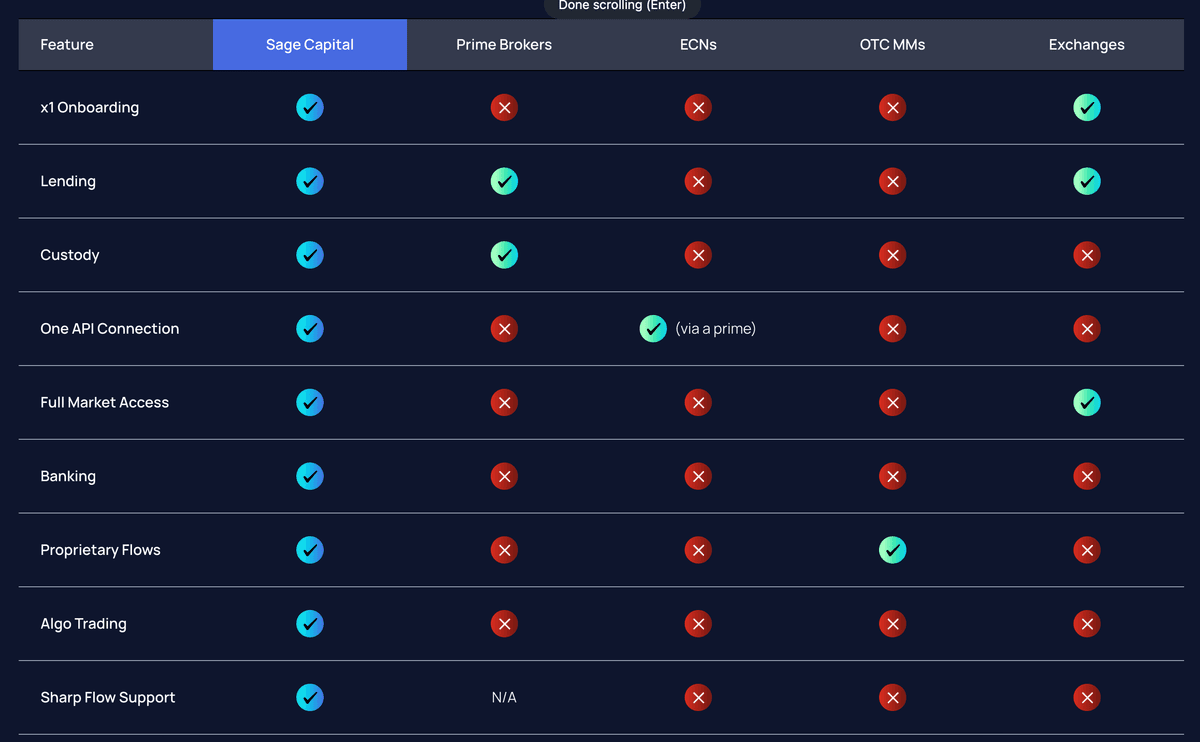The width and height of the screenshot is (1200, 742).
Task: Click Exchanges cross icon in Custody row
Action: [1087, 255]
